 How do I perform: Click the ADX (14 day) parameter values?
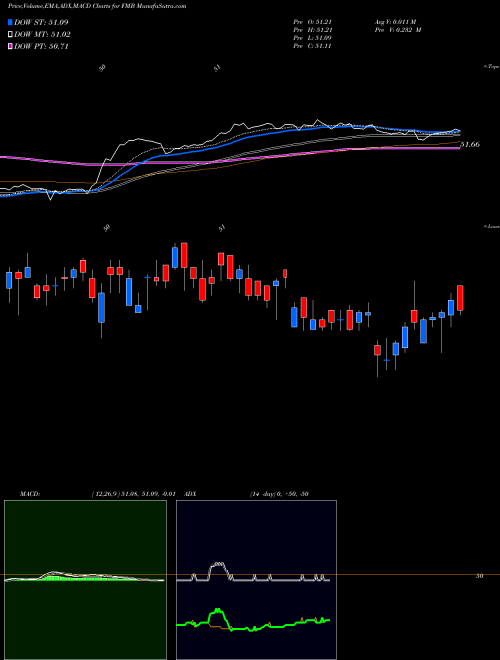pos(279,494)
